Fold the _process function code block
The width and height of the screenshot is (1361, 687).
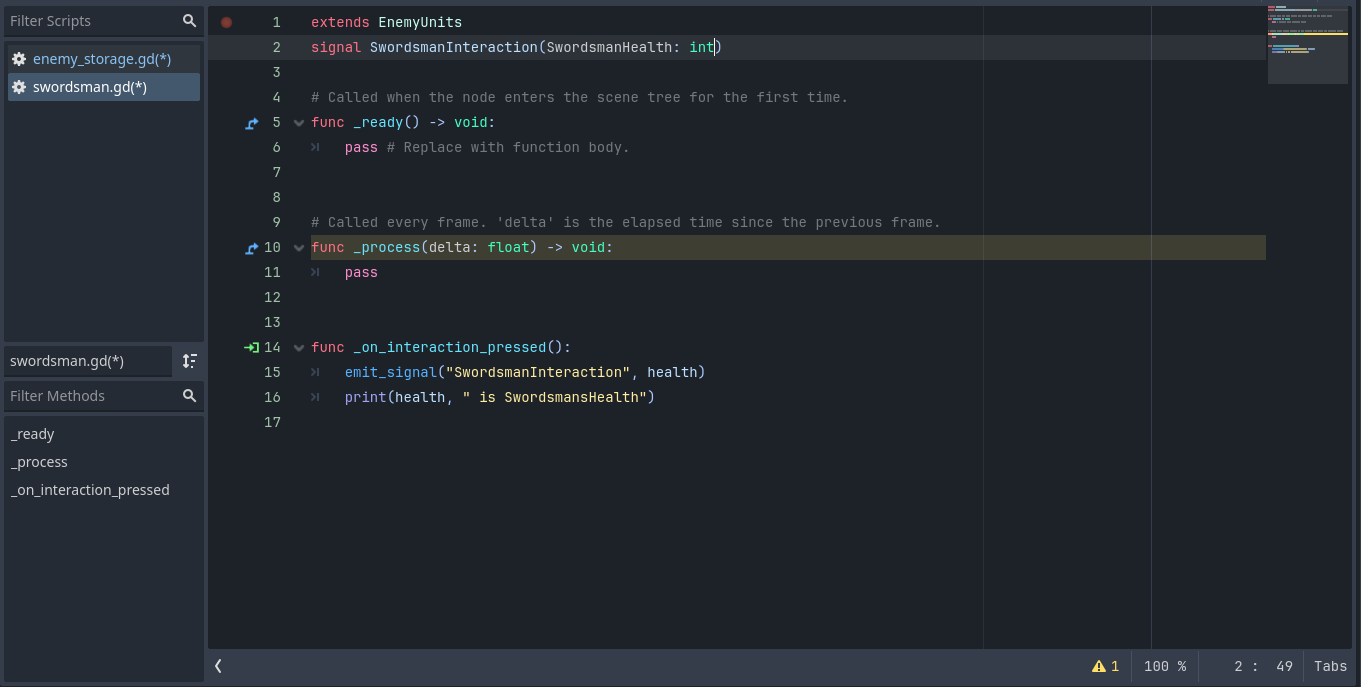[298, 248]
